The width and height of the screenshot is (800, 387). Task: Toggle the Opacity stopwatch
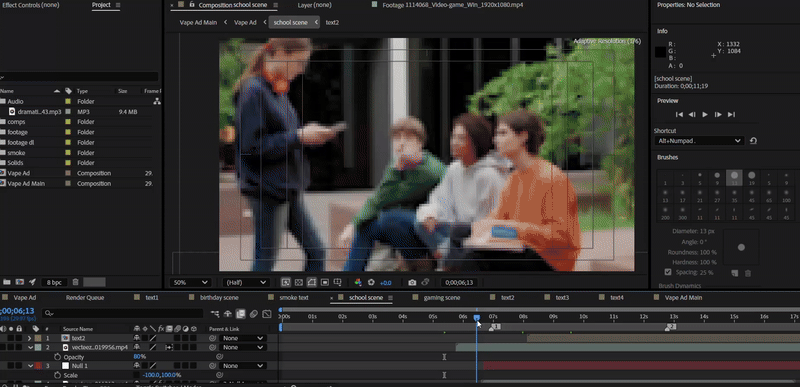[x=57, y=357]
